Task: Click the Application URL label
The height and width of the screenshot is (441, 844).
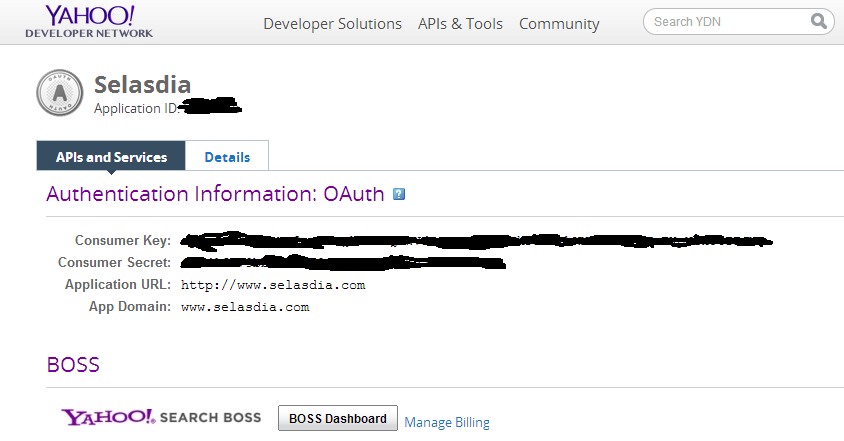Action: 118,284
